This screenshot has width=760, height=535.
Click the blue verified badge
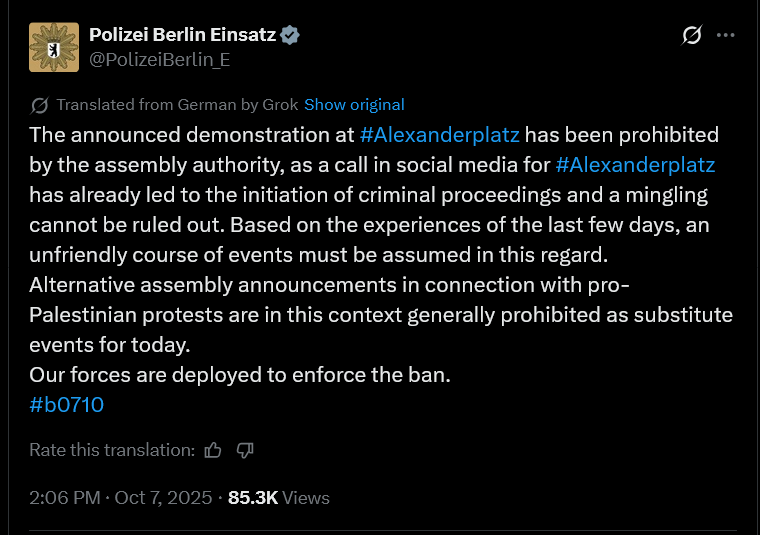[291, 35]
